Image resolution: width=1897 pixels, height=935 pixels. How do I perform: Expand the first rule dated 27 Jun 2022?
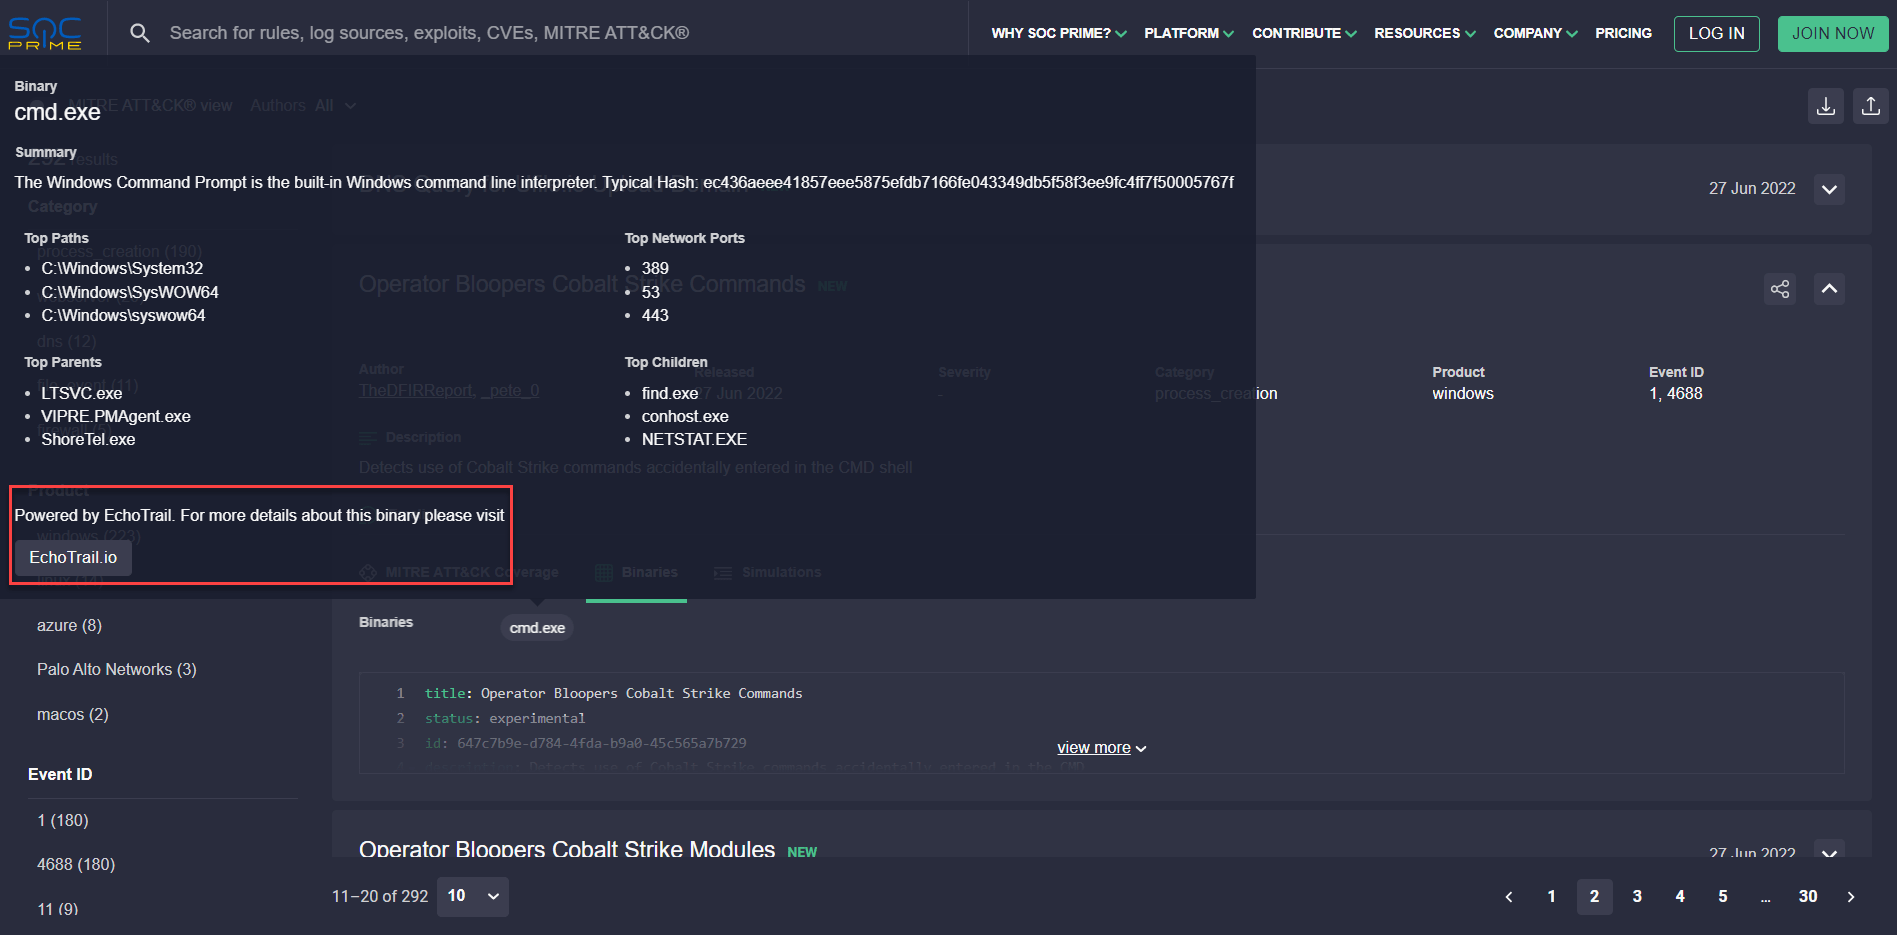[x=1829, y=189]
